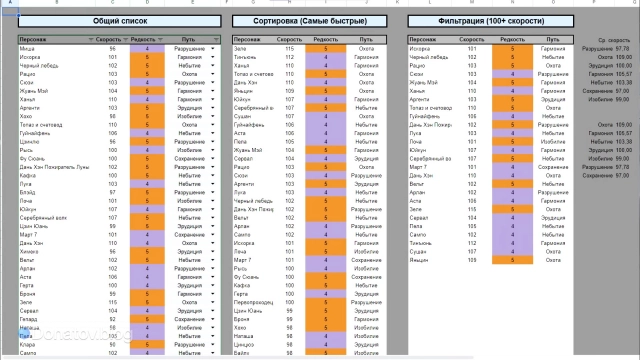Expand the Путь dropdown for Искорка row
The width and height of the screenshot is (640, 360).
click(213, 57)
